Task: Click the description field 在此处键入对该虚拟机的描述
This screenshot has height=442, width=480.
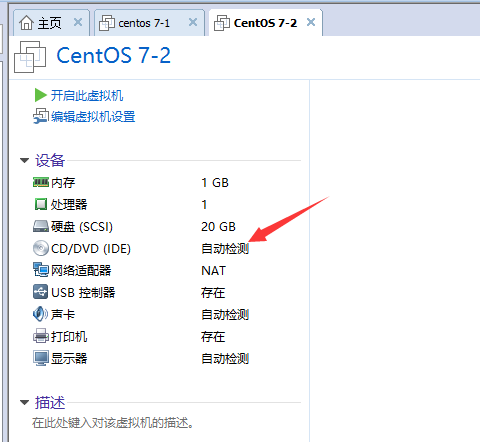Action: (113, 423)
